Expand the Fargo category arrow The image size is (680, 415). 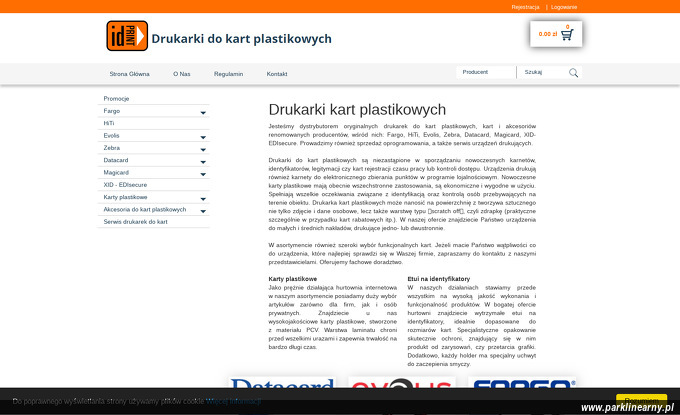pos(203,113)
